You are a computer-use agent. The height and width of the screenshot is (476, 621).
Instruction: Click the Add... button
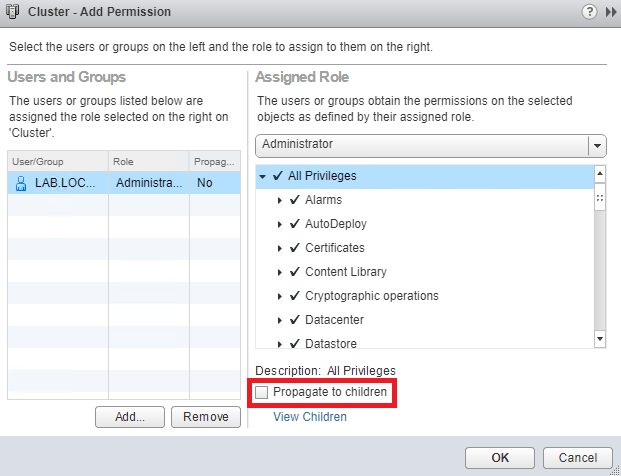(x=129, y=417)
